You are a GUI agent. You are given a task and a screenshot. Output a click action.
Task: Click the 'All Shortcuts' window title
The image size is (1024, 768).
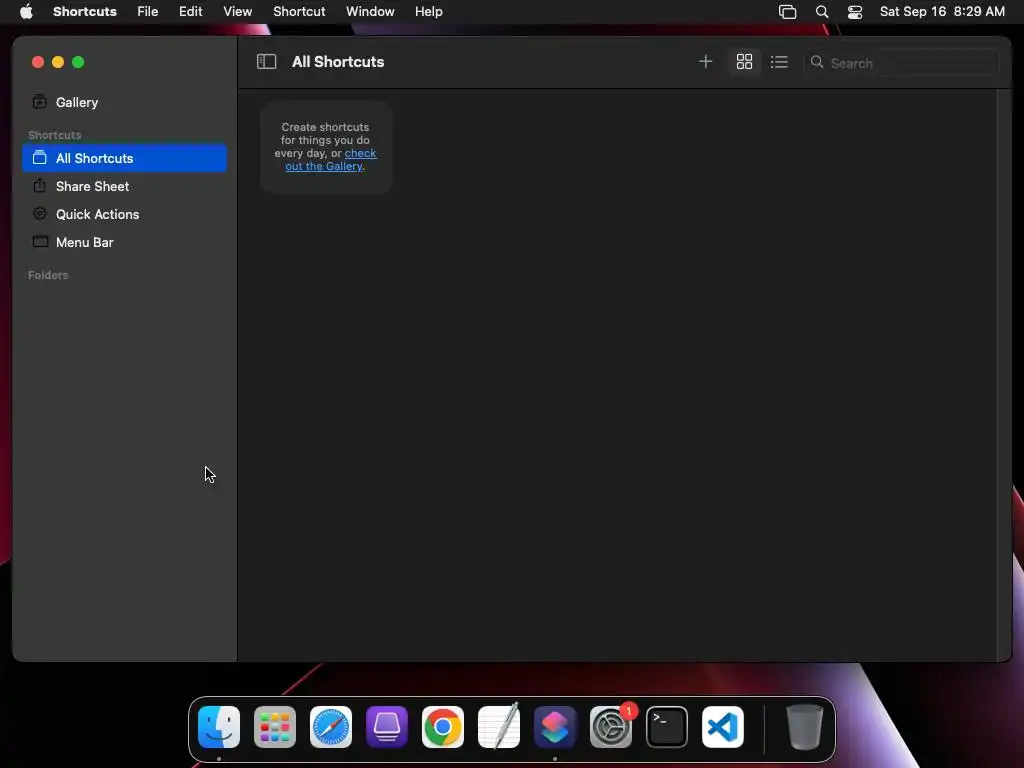(x=338, y=62)
